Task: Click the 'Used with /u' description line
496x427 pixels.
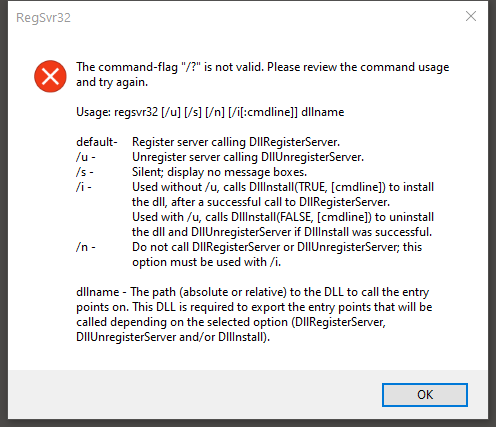Action: pos(283,217)
